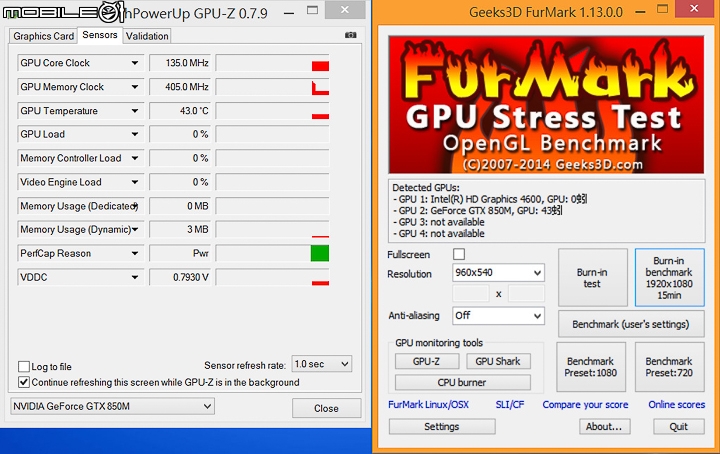
Task: Start the Burn-in test
Action: coord(592,278)
